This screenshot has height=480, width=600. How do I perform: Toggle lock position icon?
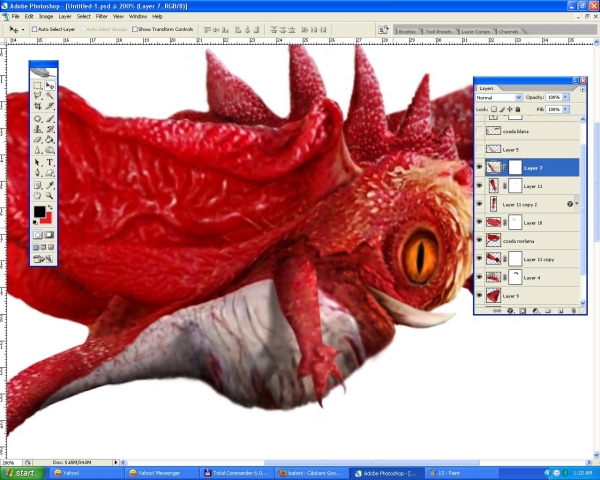coord(510,109)
